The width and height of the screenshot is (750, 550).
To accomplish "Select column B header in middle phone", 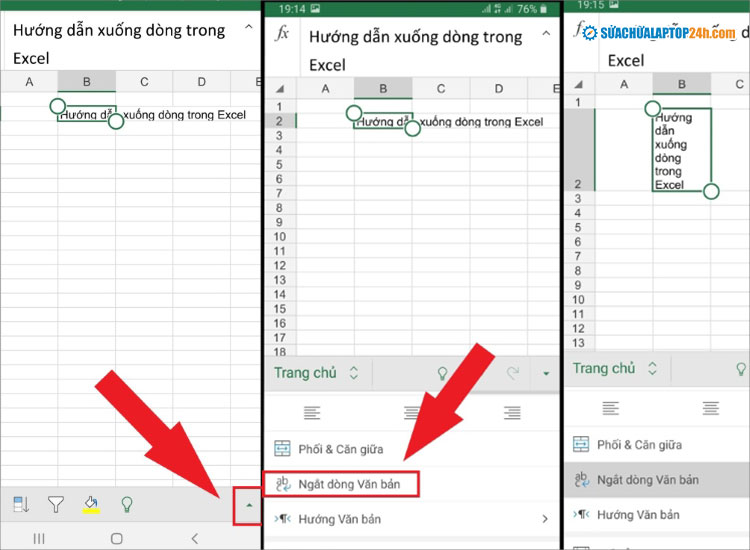I will click(x=383, y=88).
